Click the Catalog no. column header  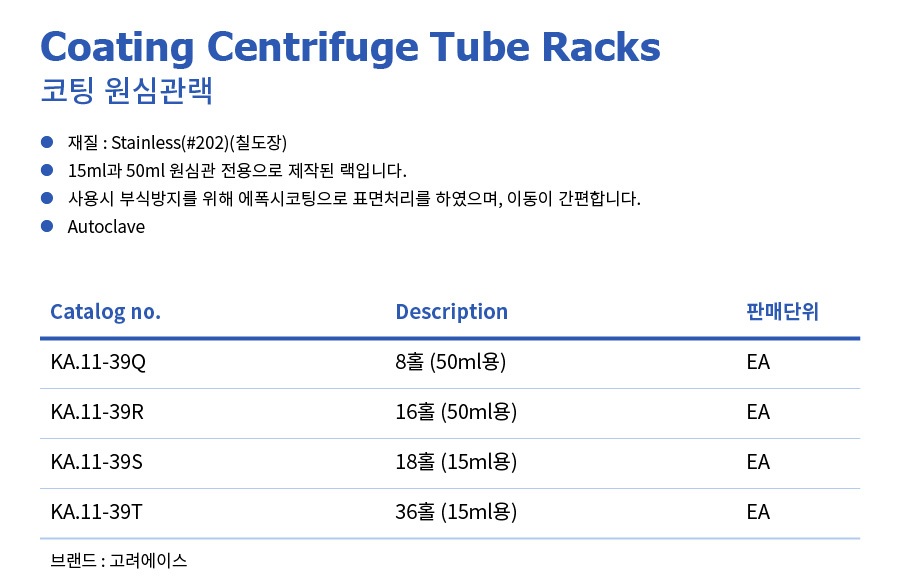(105, 312)
